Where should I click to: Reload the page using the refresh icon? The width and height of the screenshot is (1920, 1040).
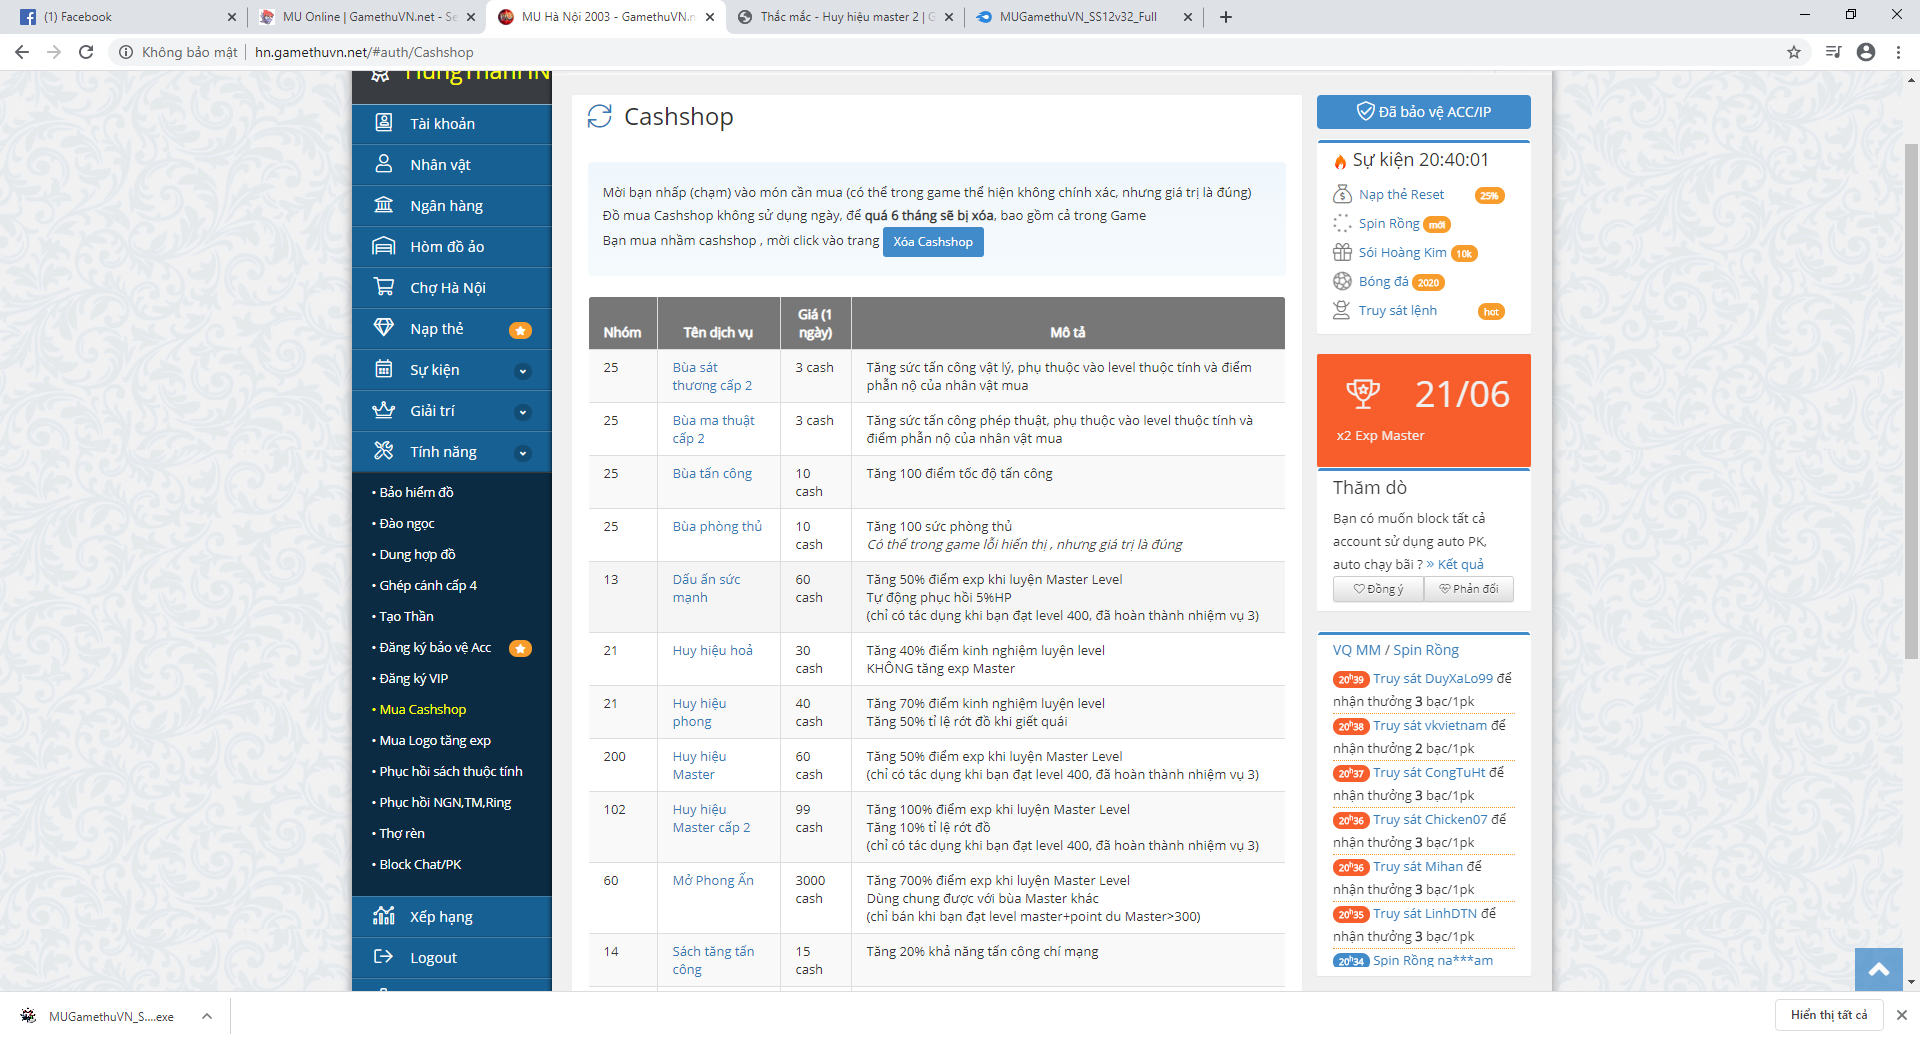(x=86, y=52)
